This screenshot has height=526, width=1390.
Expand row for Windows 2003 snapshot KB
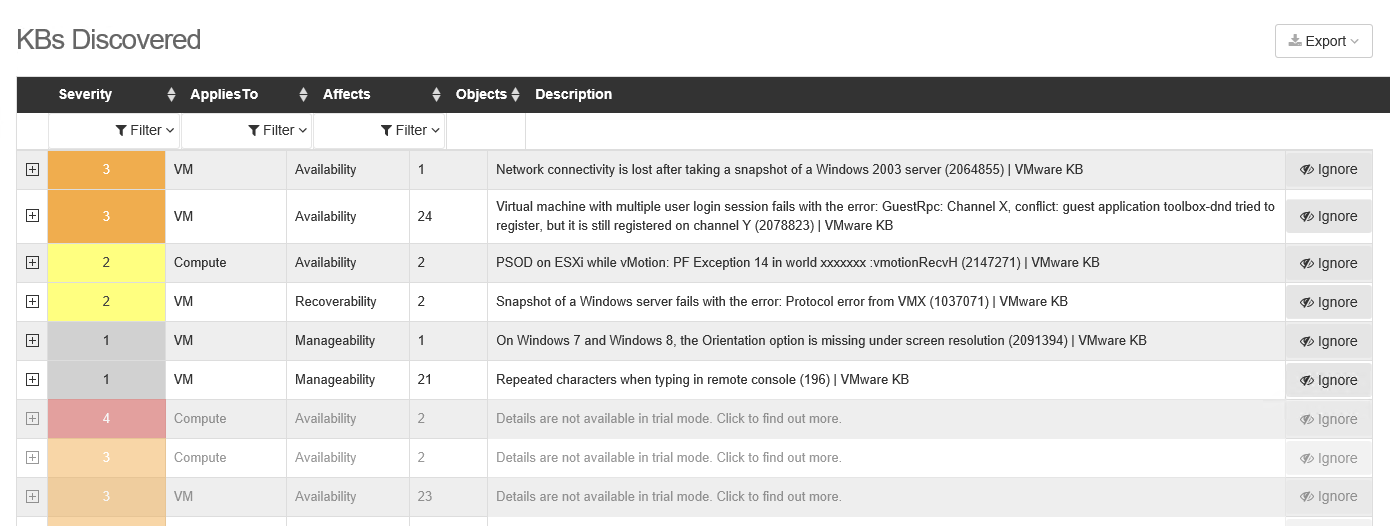click(32, 170)
